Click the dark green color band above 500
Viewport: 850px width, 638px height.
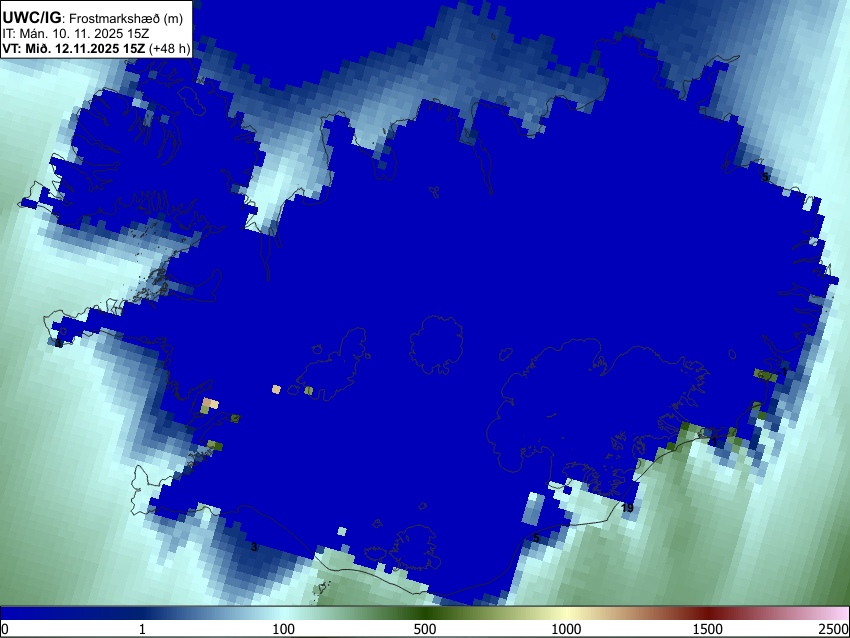point(424,614)
